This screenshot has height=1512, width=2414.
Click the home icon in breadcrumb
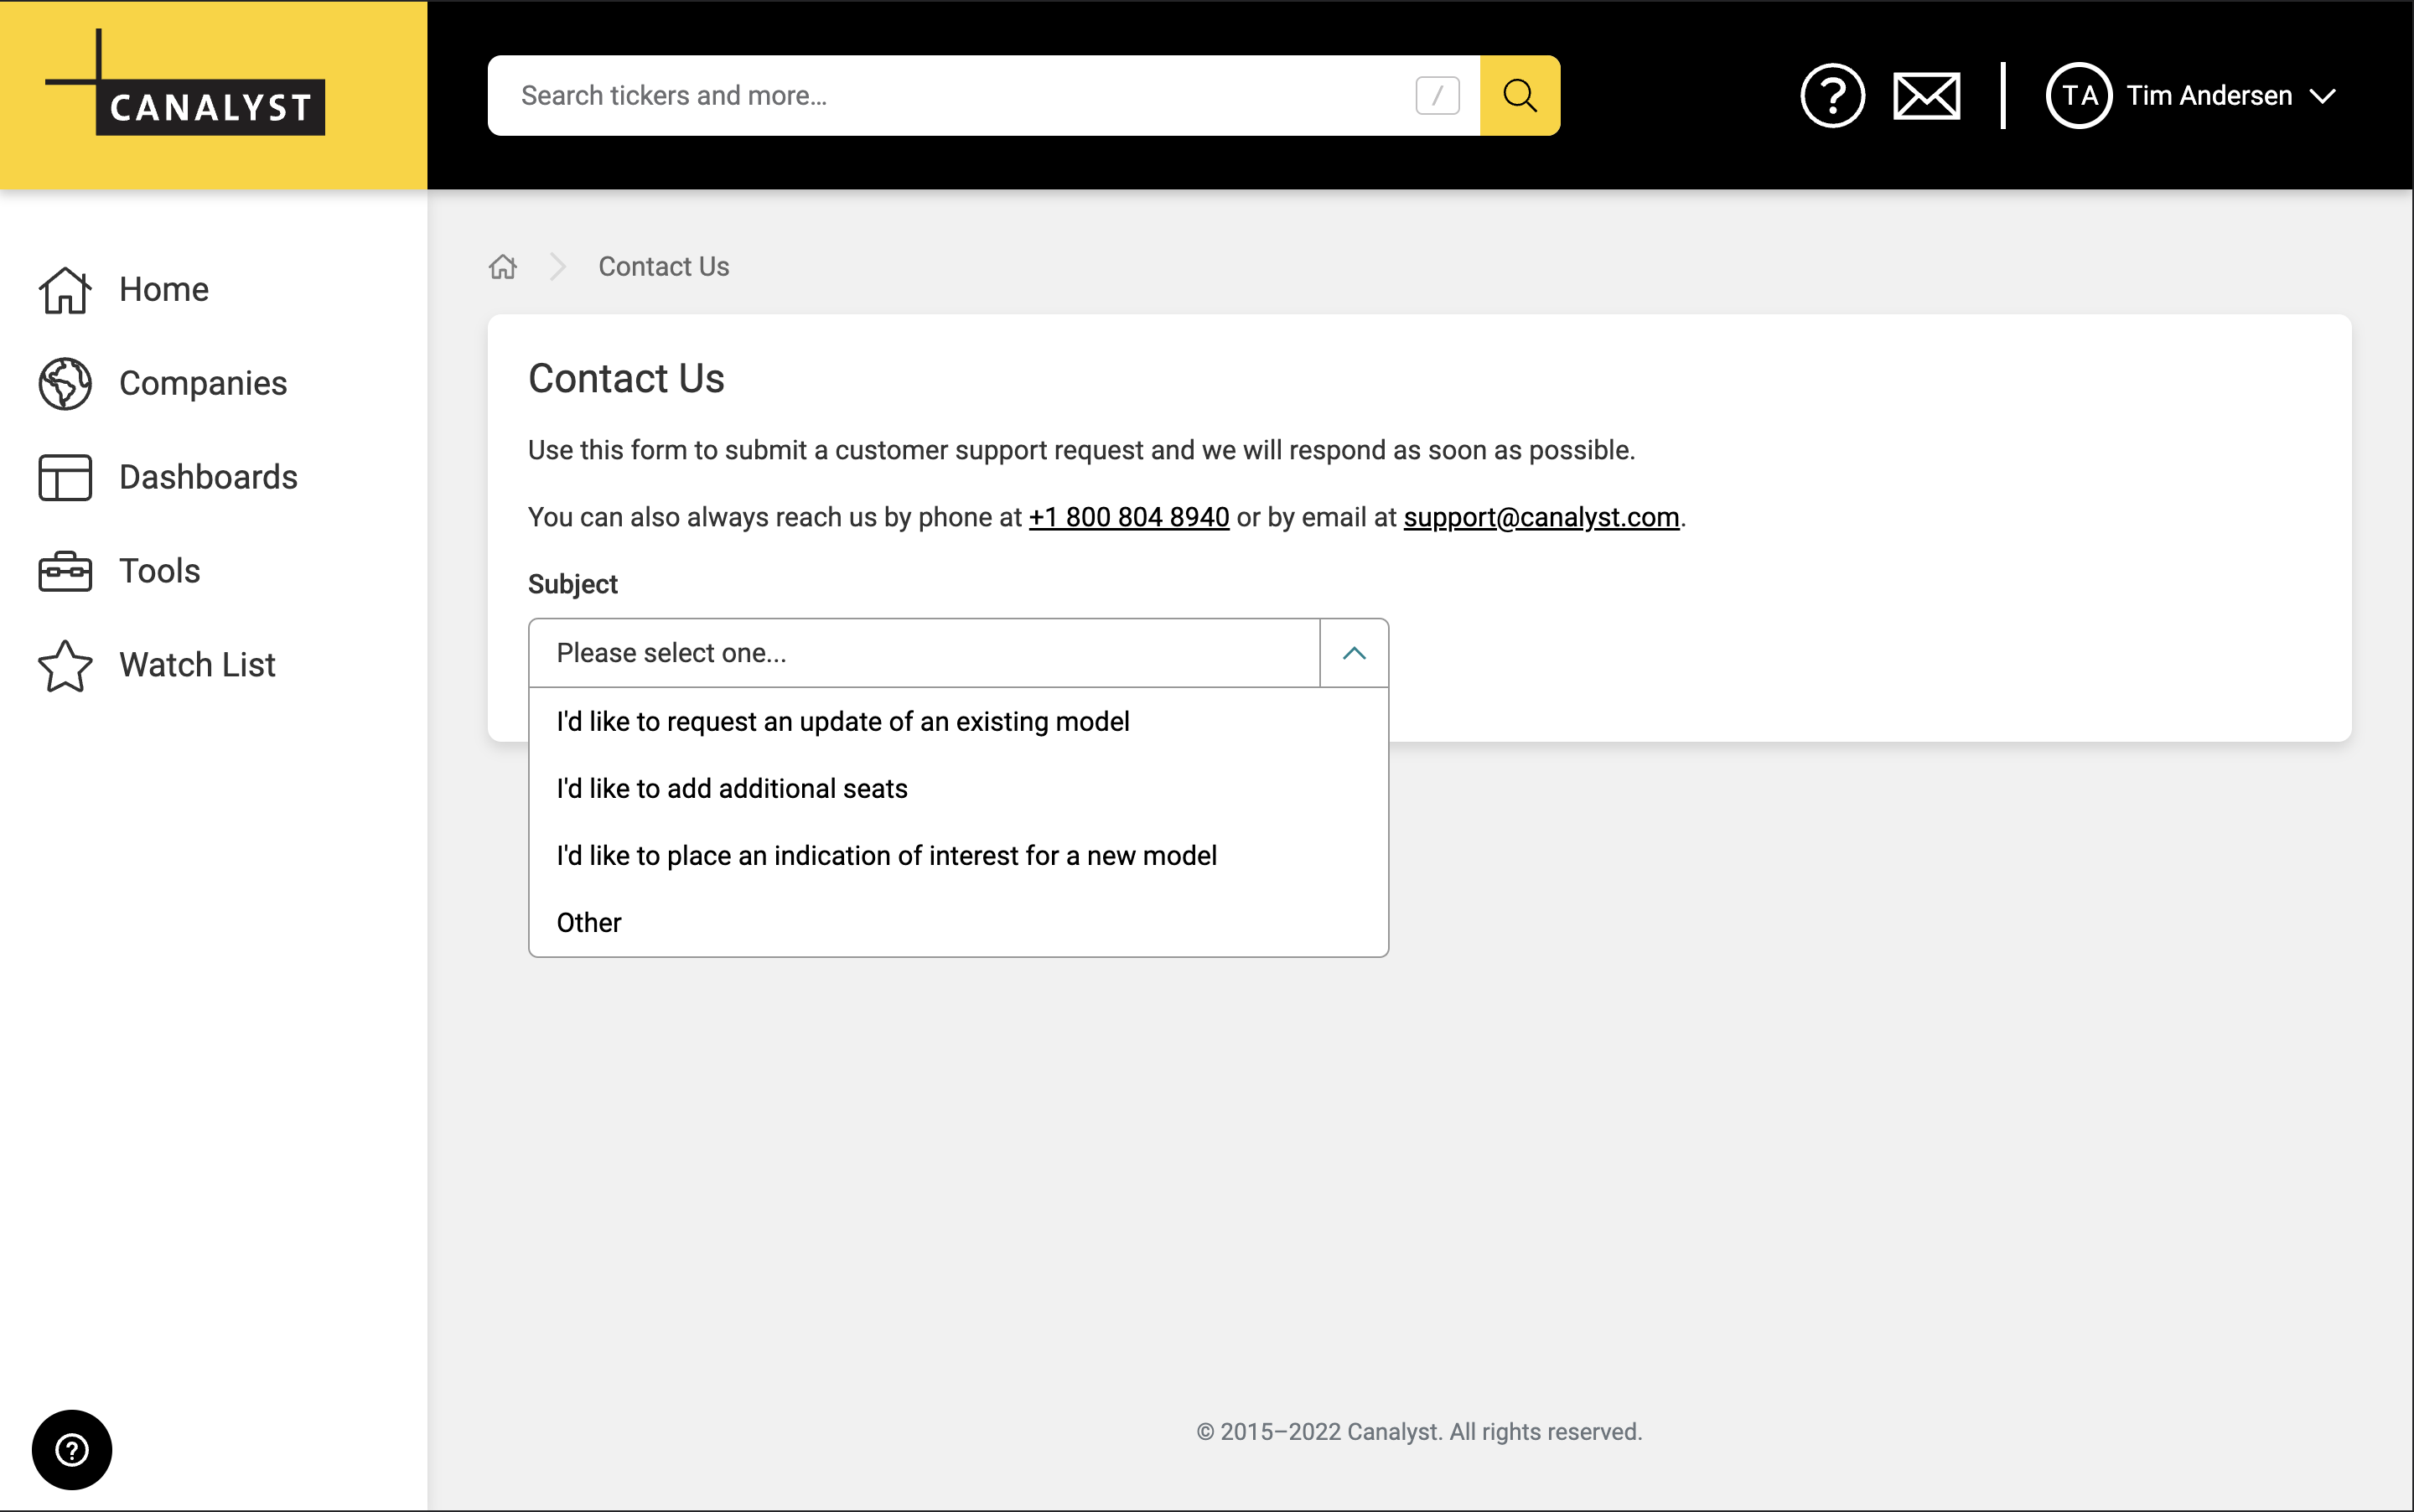point(503,267)
